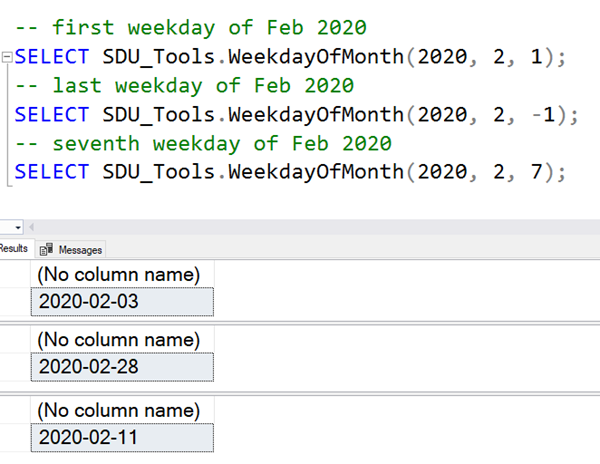
Task: Place cursor in 'last weekday of Feb 2020' comment
Action: pos(200,86)
